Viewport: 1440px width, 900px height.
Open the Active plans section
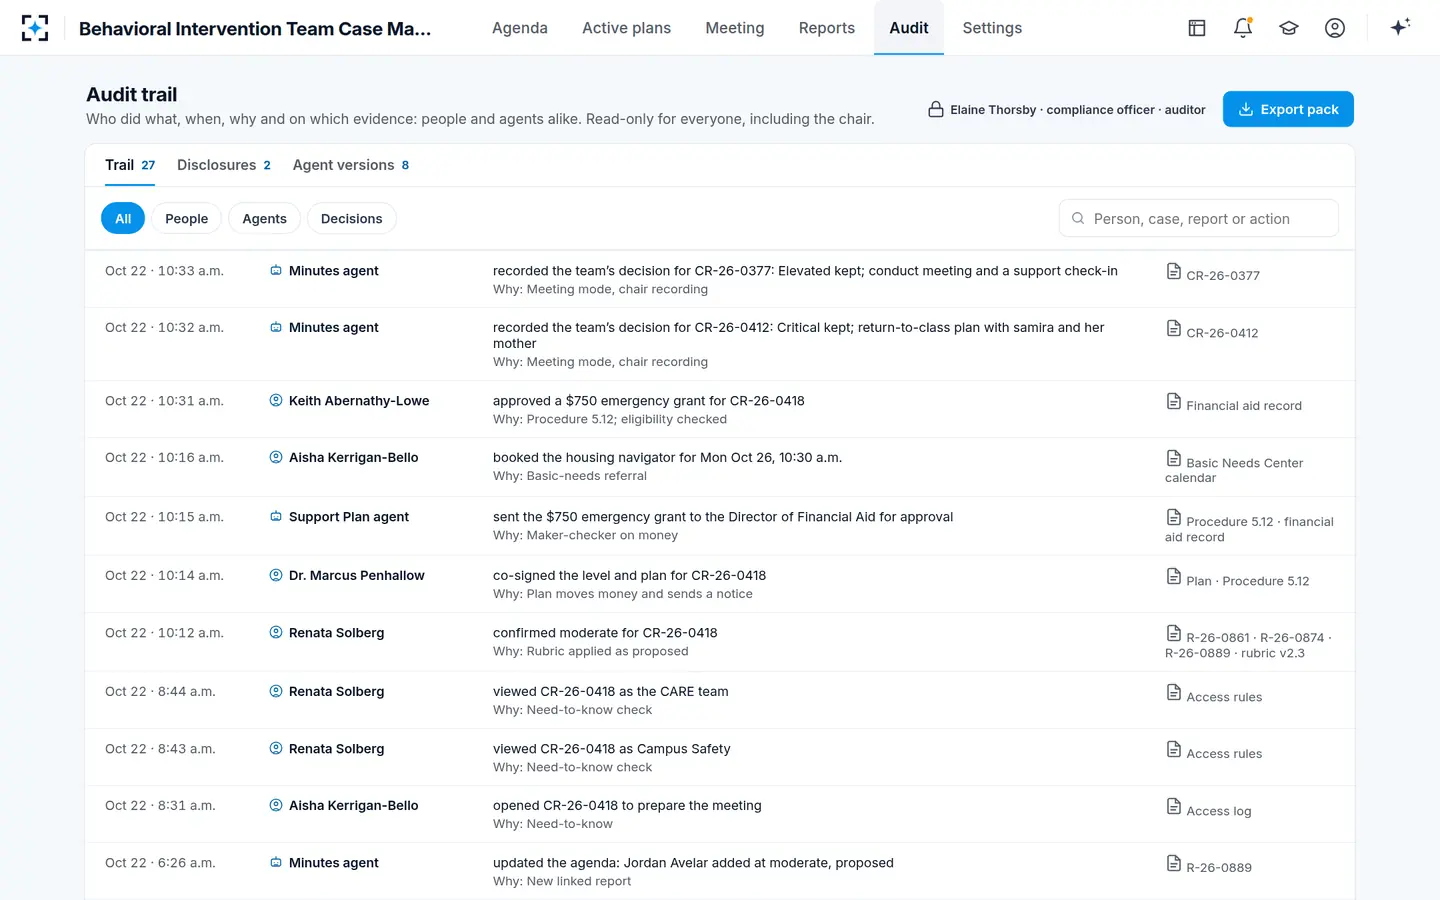click(x=627, y=28)
